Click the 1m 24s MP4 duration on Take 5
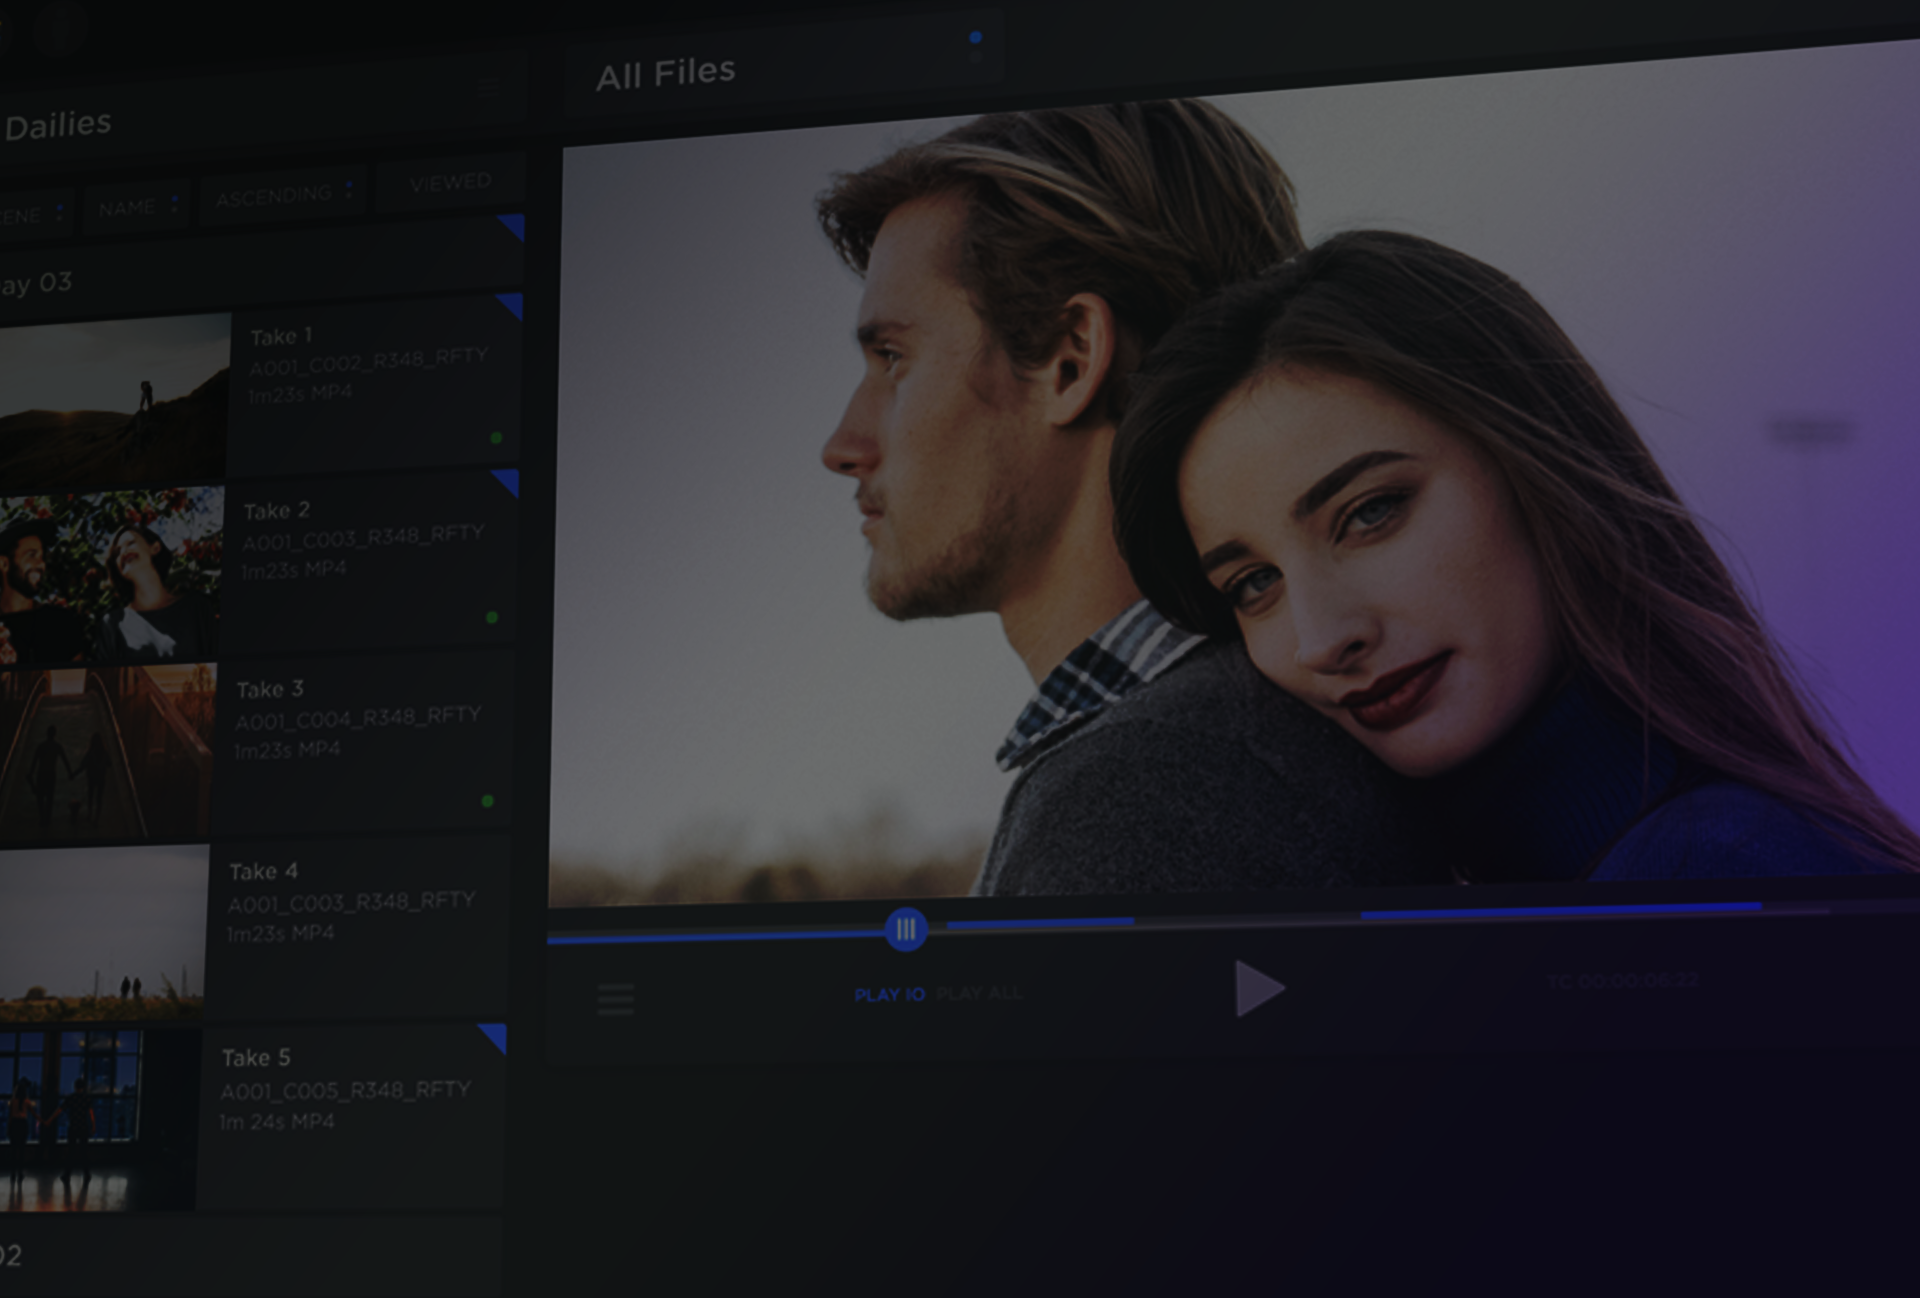 (277, 1122)
